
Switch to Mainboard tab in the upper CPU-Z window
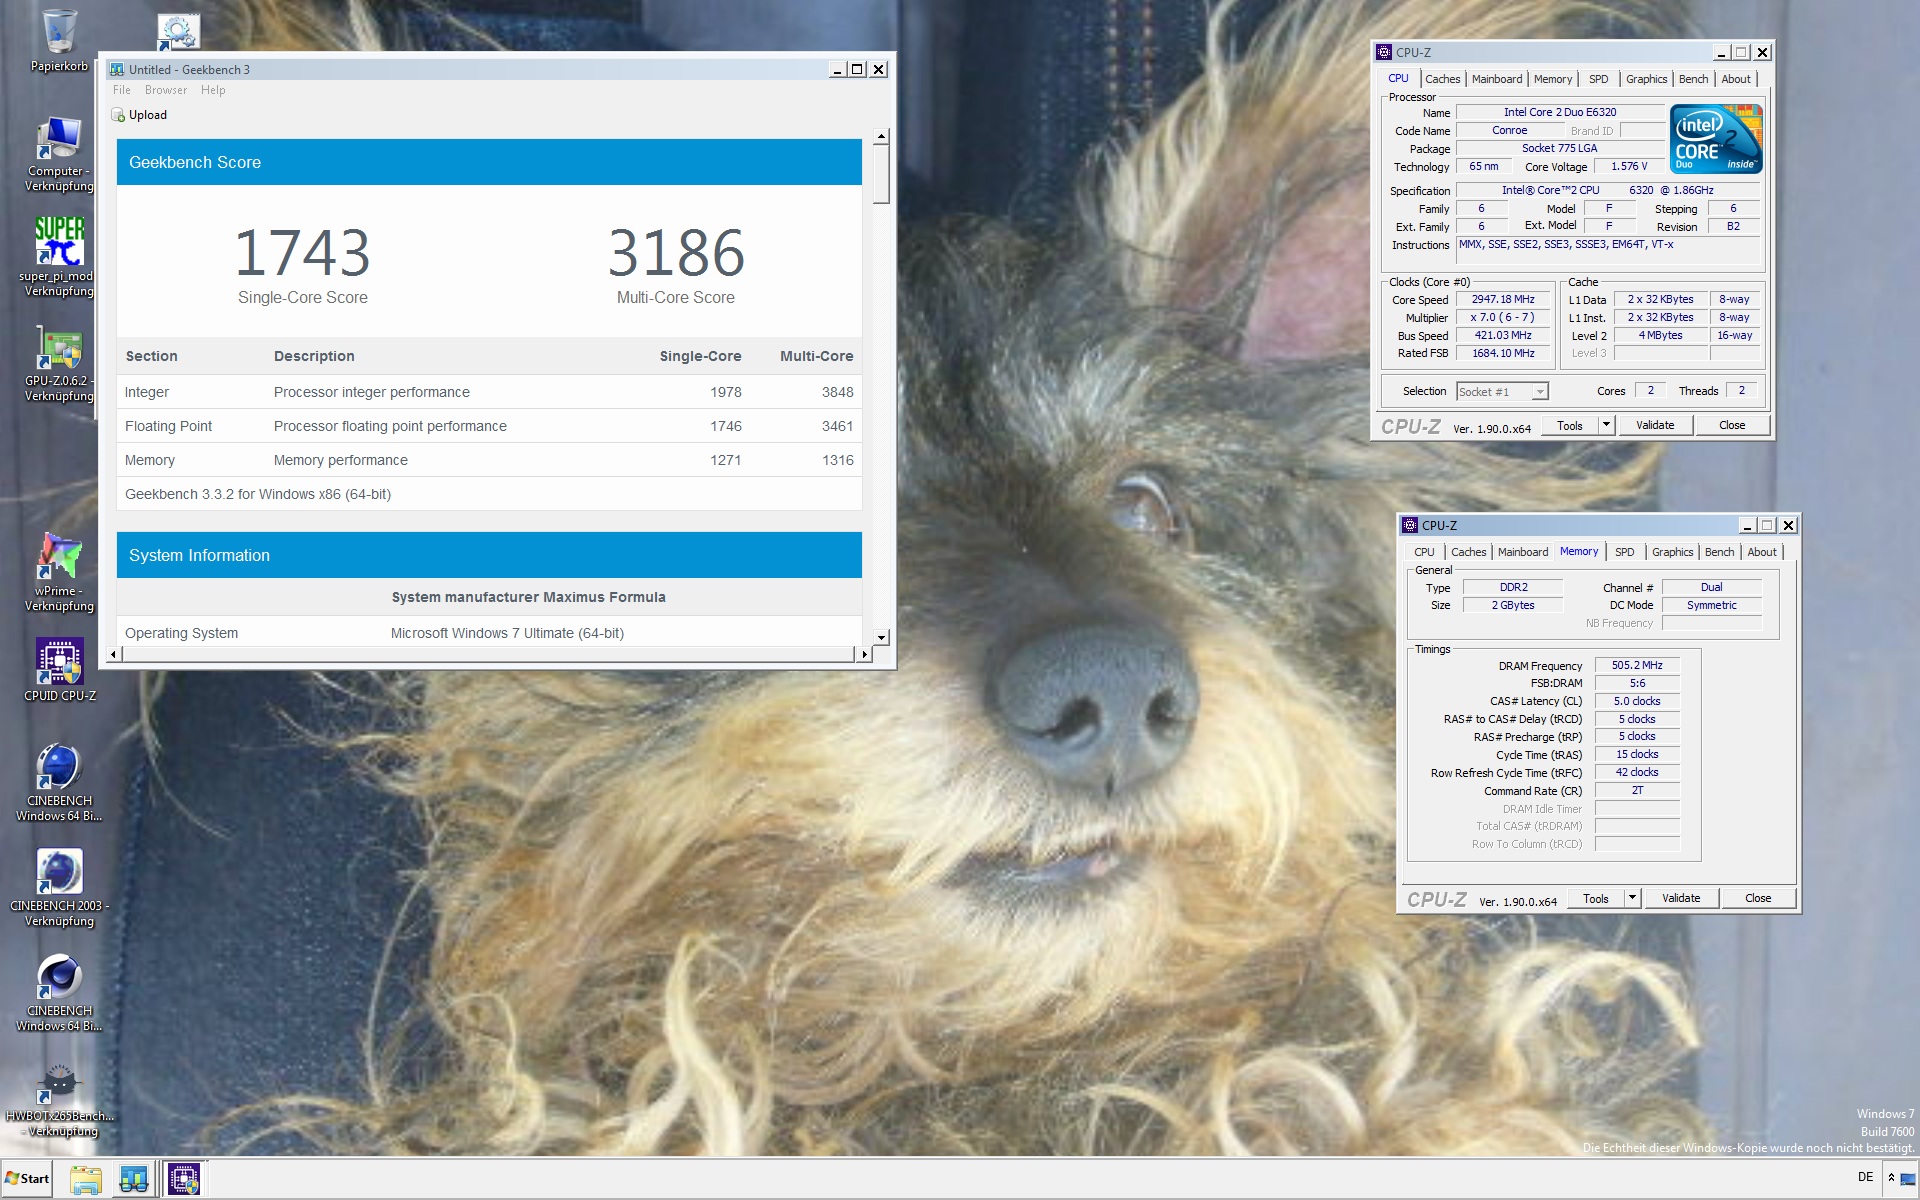[1497, 79]
